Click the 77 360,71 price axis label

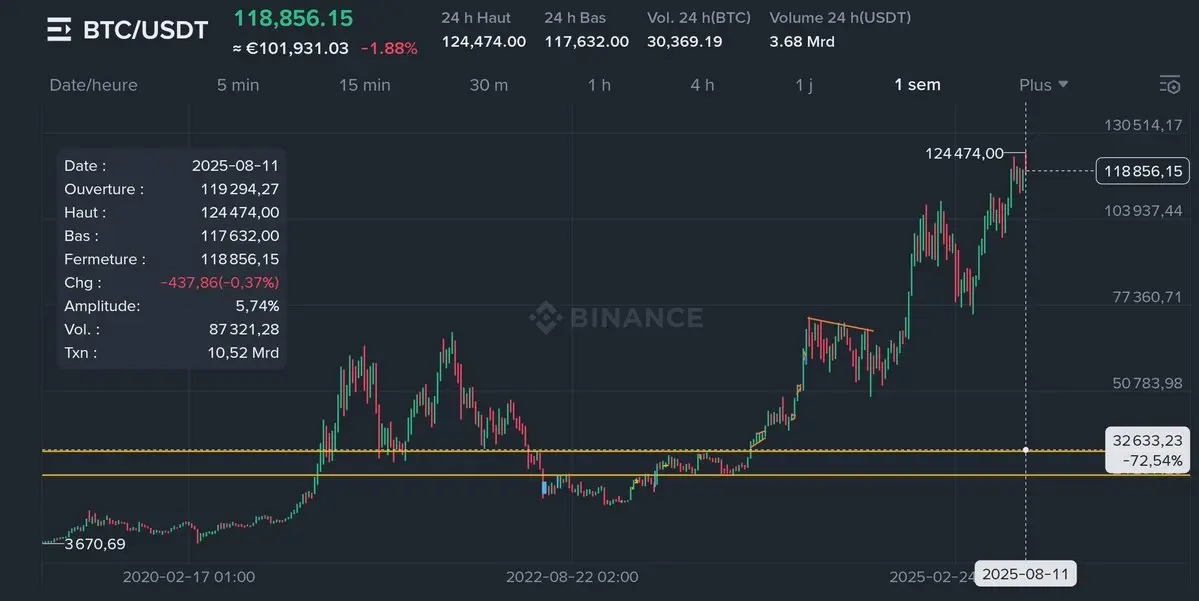1147,297
